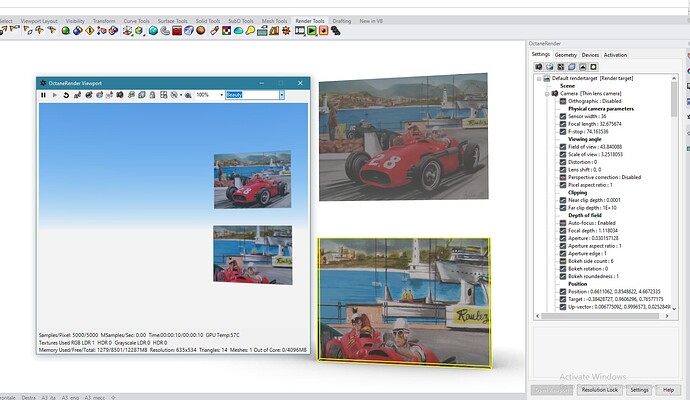Collapse the Camera thin lens node
The width and height of the screenshot is (690, 400).
point(547,93)
